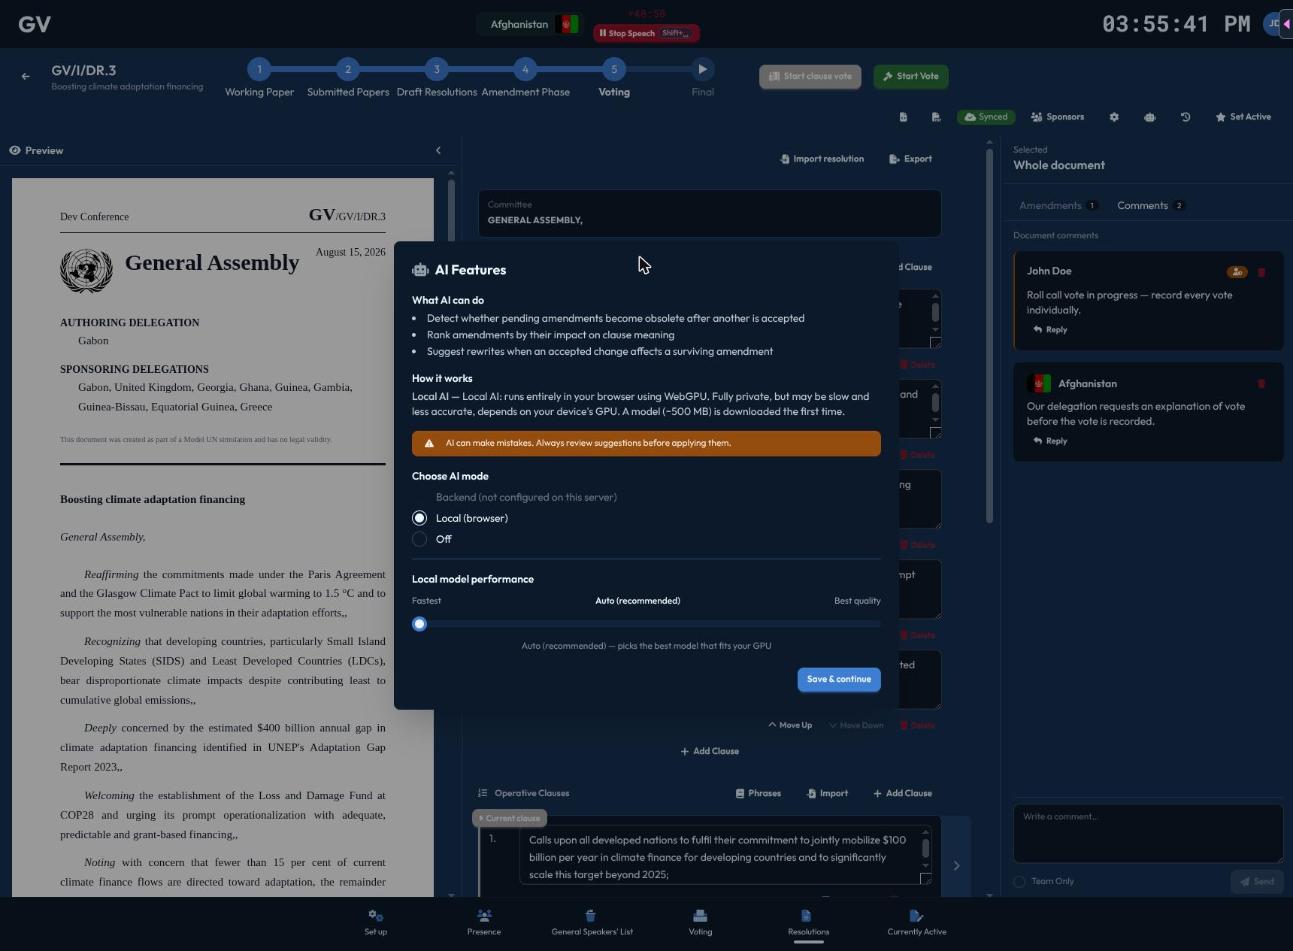The width and height of the screenshot is (1293, 951).
Task: Go to step 4 Amendment Phase
Action: click(525, 69)
